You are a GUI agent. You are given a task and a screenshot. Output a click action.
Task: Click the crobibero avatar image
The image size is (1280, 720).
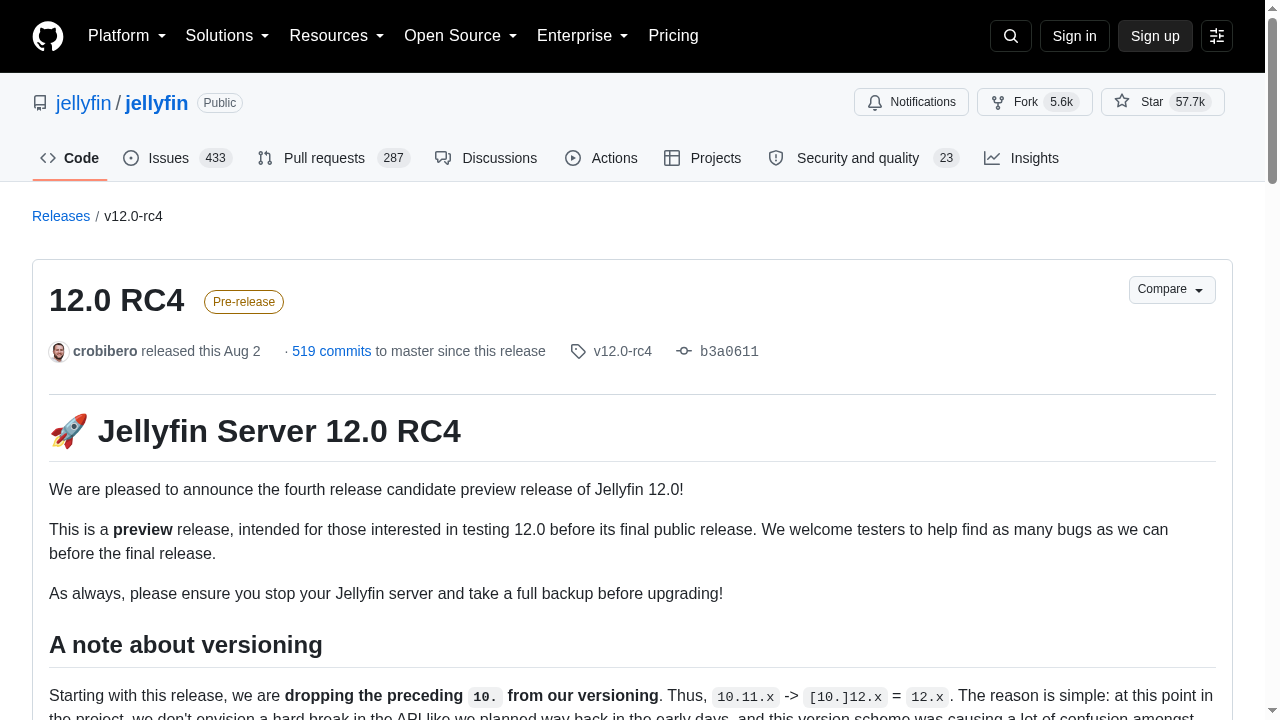pos(59,352)
